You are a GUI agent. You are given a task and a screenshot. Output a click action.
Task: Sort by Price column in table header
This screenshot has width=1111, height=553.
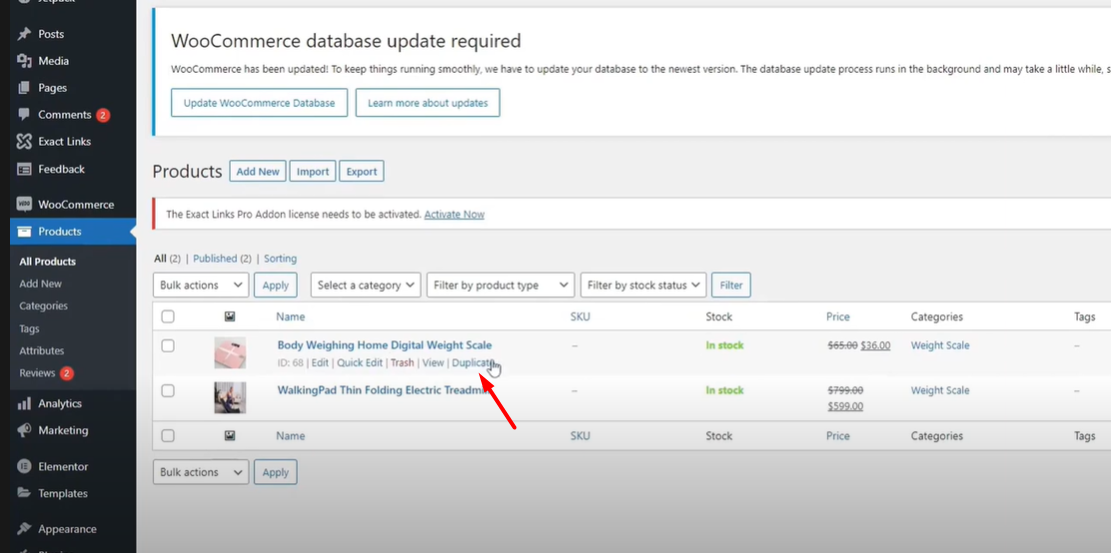pos(838,317)
